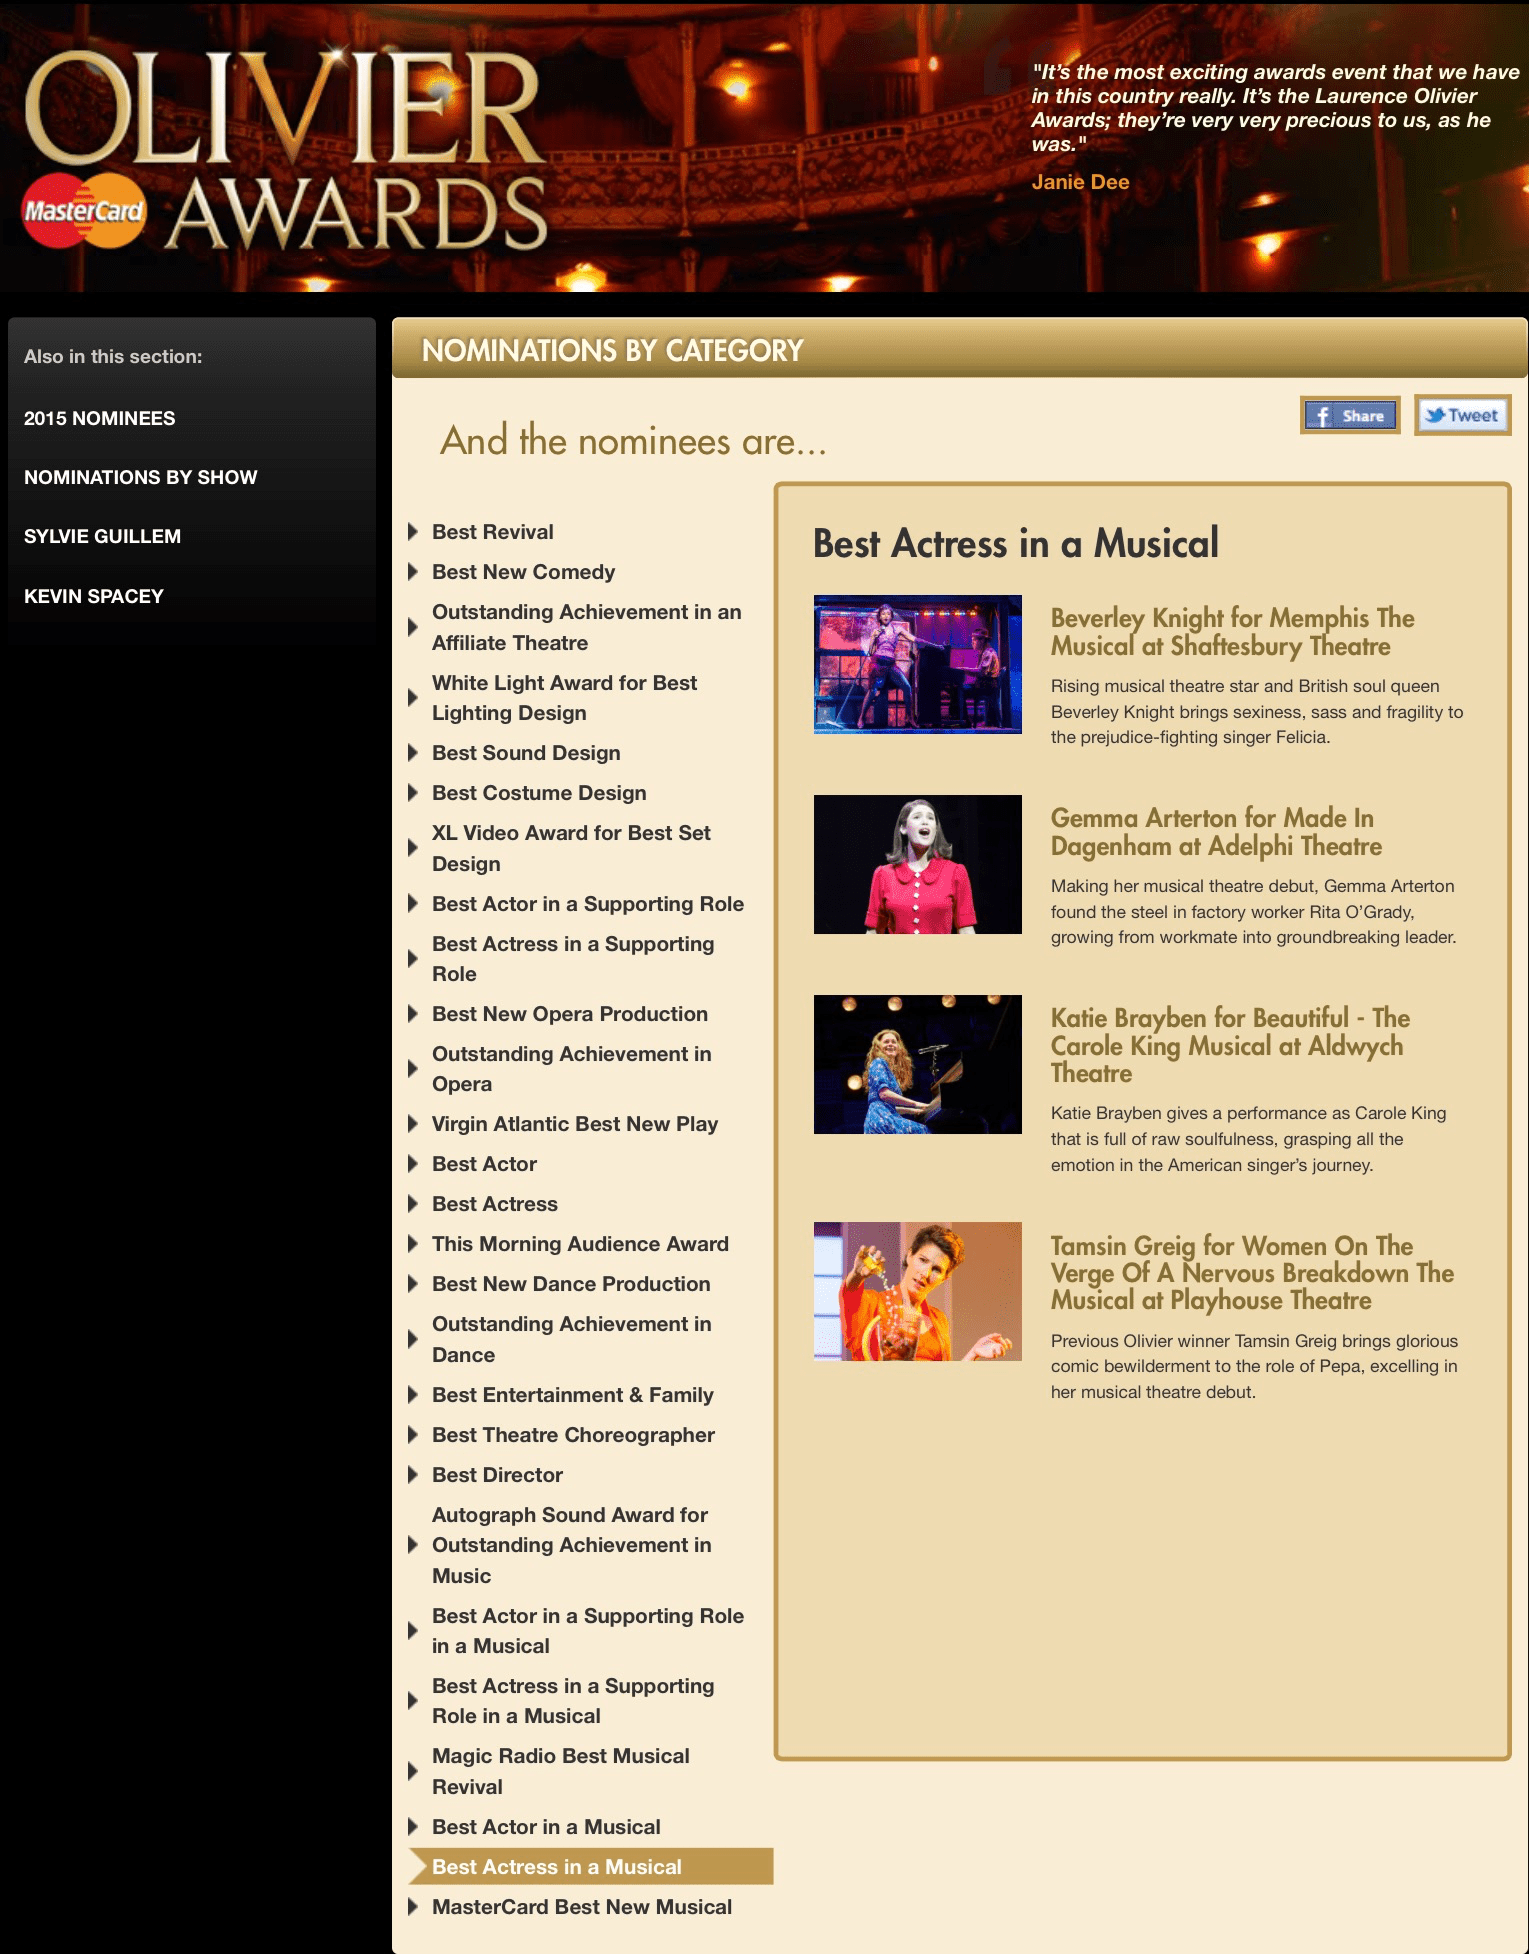Select the highlighted Best Actress in a Musical

coord(556,1867)
